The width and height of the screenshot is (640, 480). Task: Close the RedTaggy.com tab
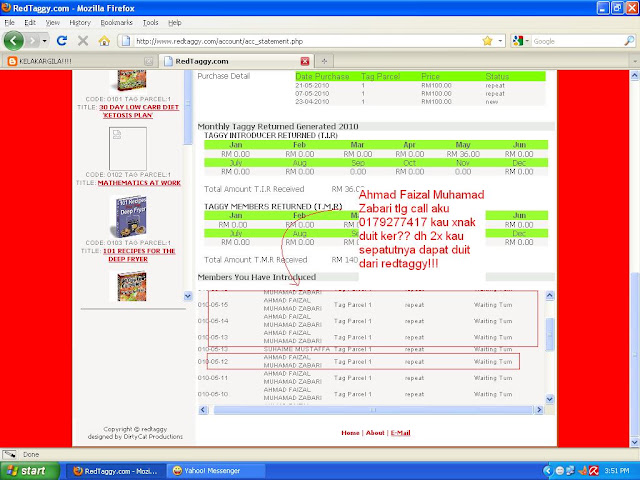(x=305, y=61)
